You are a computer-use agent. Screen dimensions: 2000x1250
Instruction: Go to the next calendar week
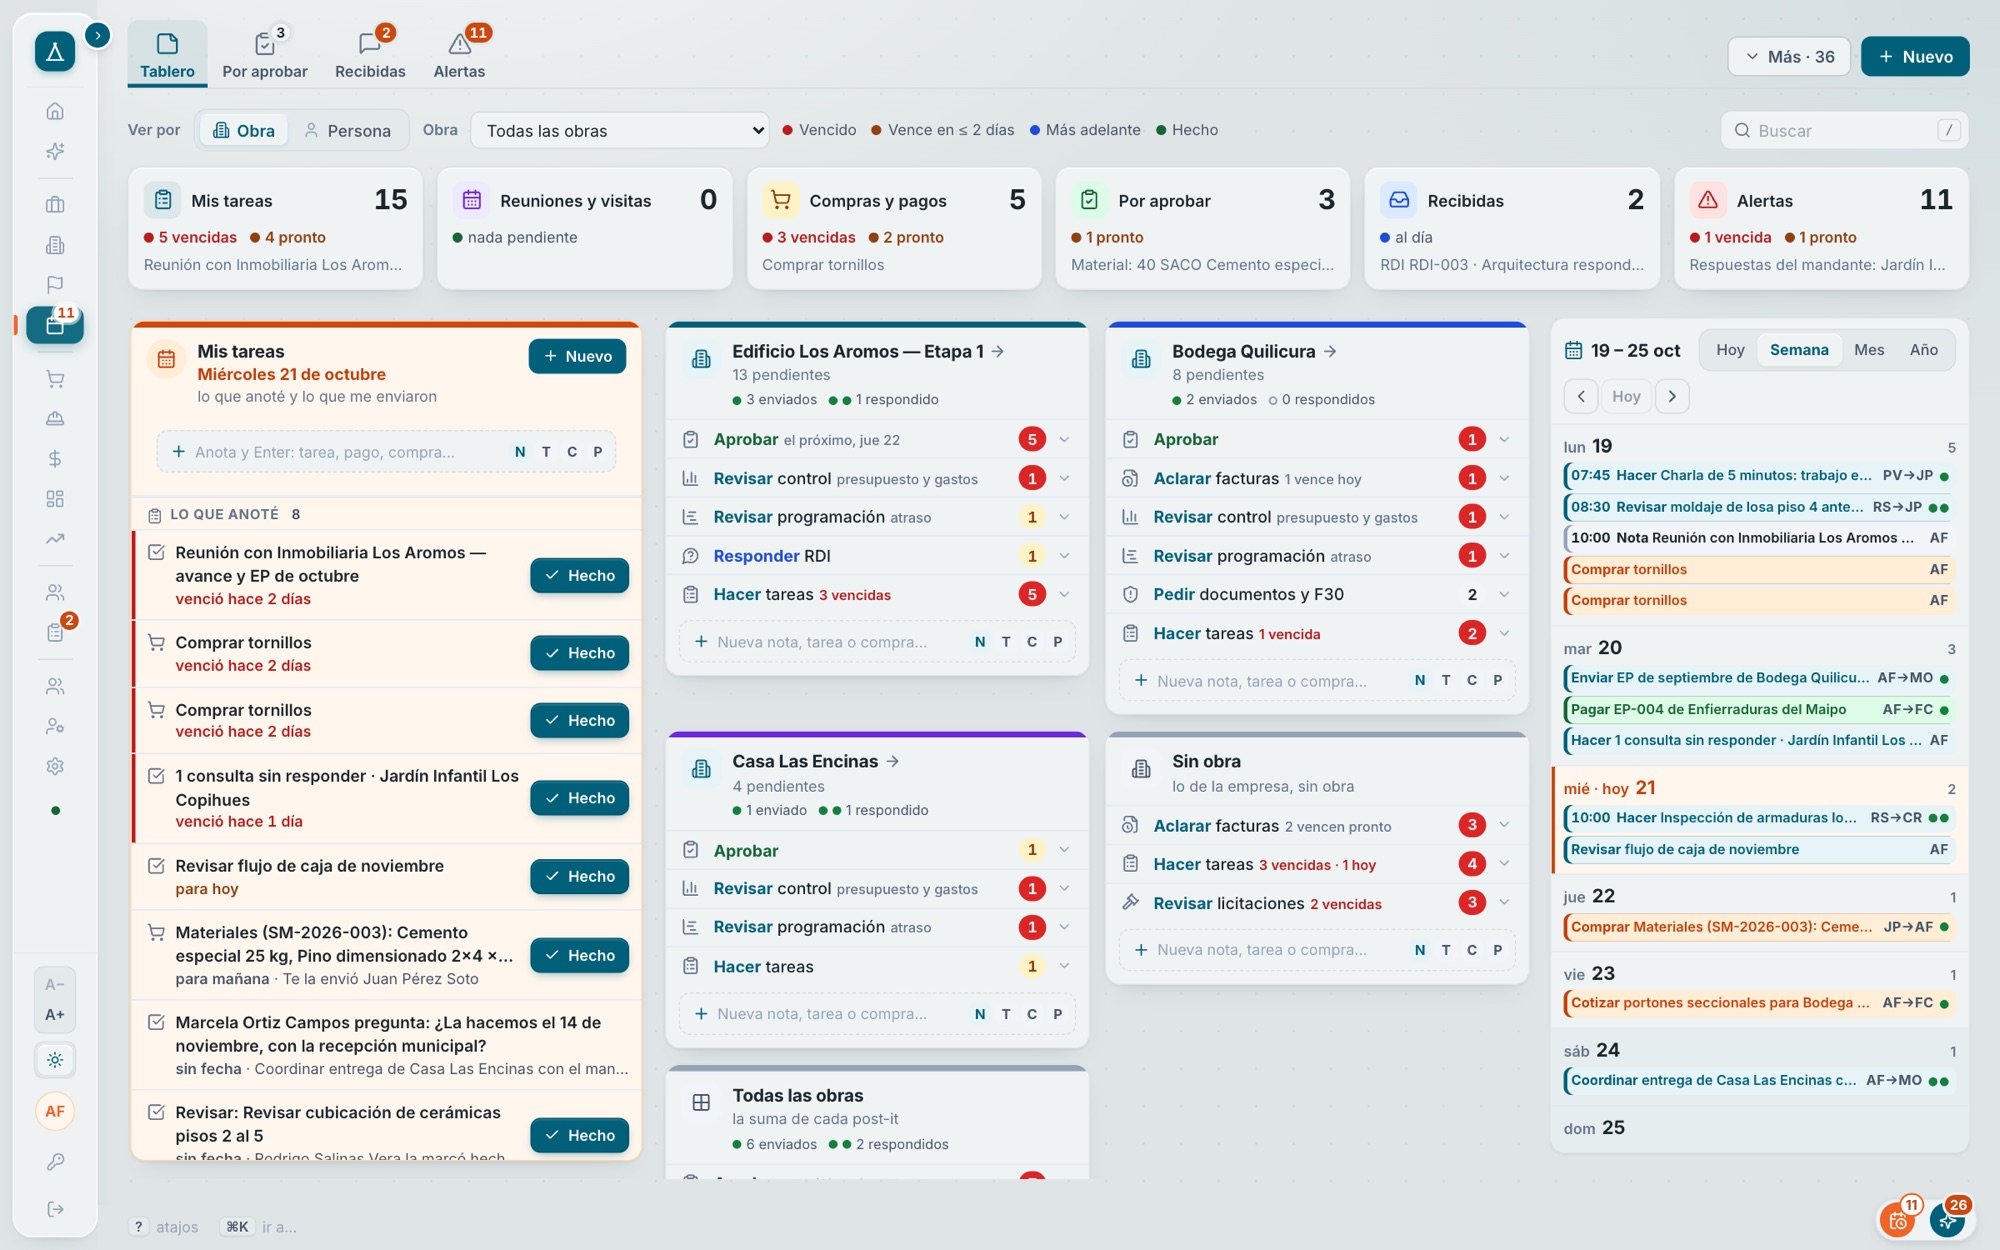pos(1672,397)
